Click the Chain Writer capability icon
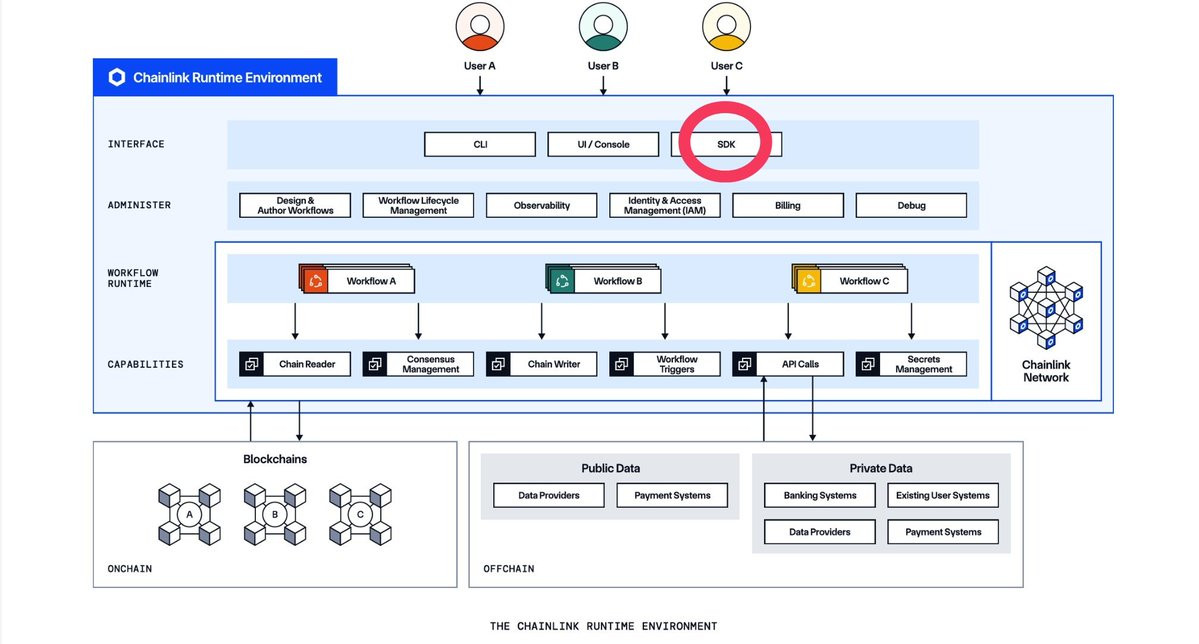This screenshot has height=644, width=1199. pos(499,364)
